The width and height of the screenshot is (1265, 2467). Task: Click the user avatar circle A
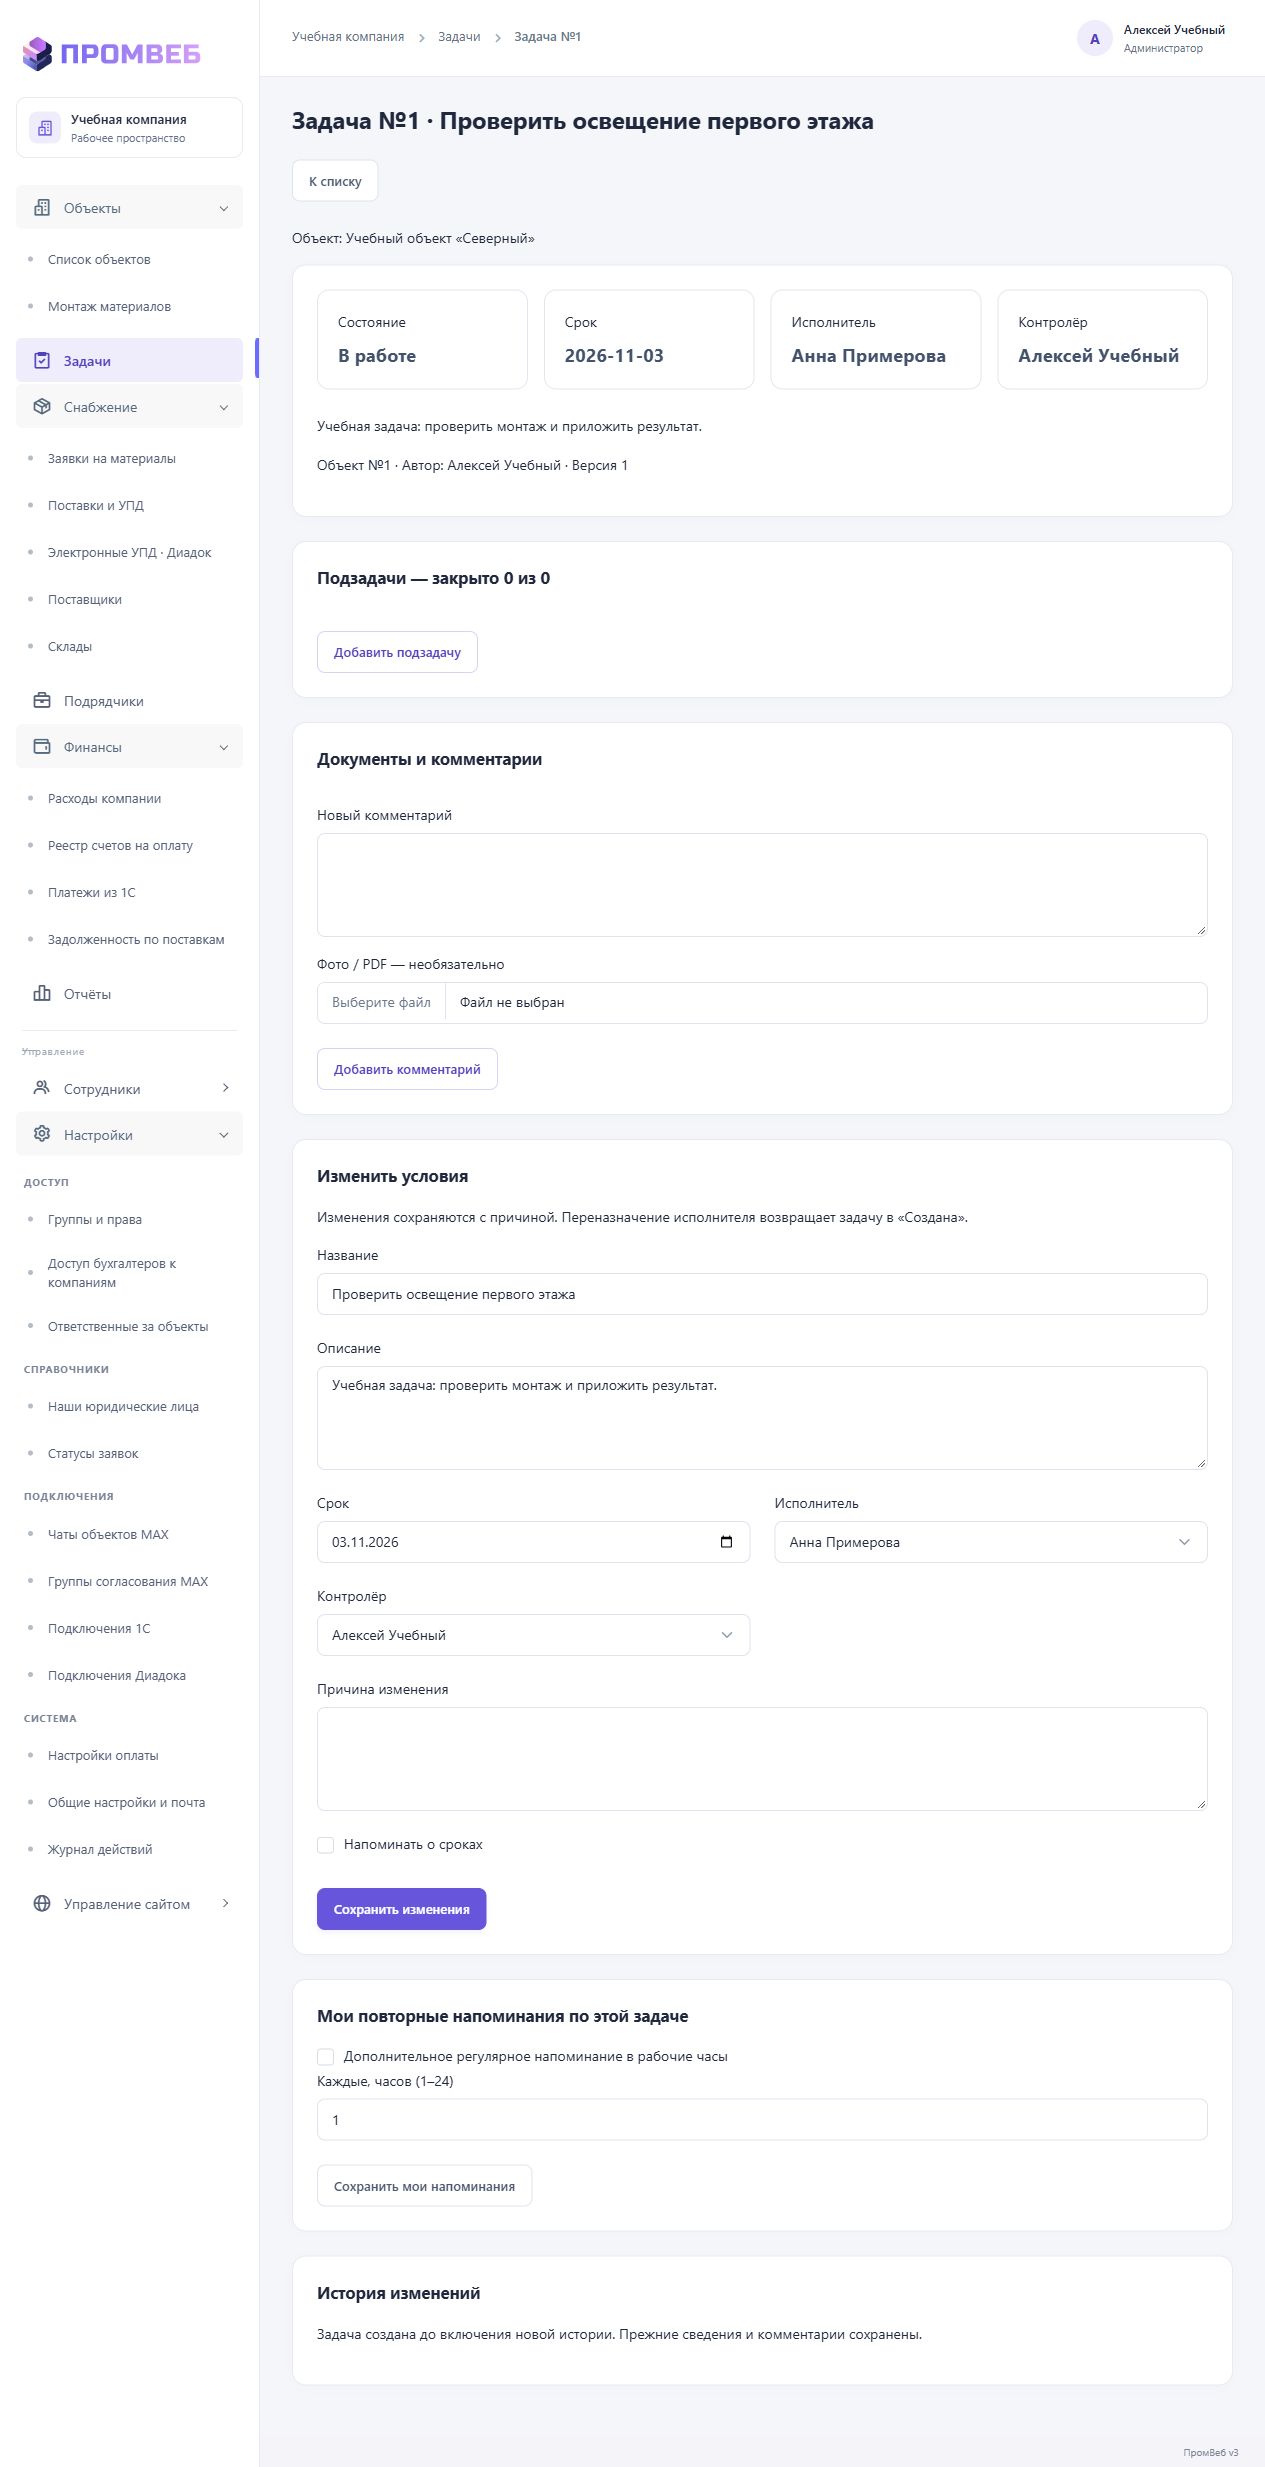(x=1095, y=39)
